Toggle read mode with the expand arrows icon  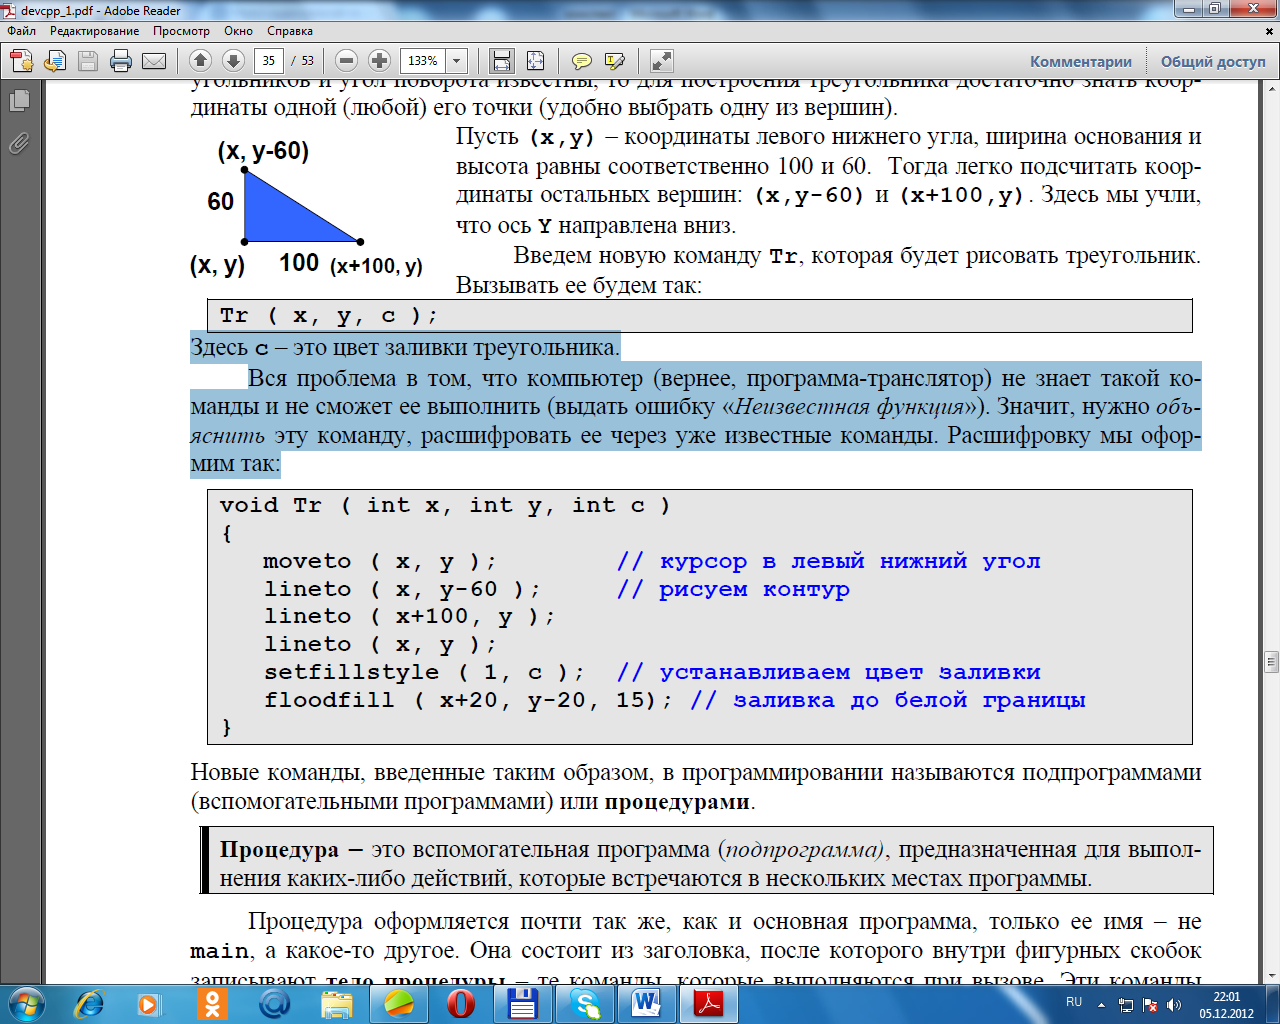click(x=661, y=61)
